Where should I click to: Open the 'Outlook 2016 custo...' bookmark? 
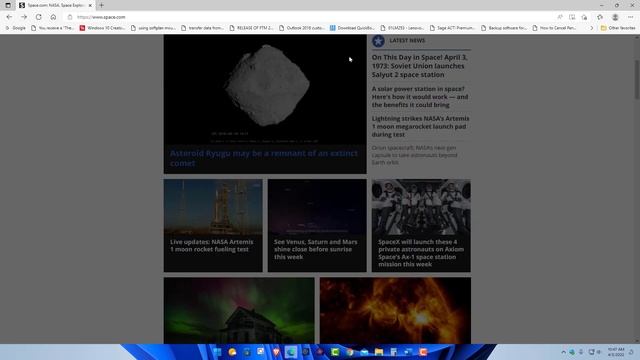point(302,28)
